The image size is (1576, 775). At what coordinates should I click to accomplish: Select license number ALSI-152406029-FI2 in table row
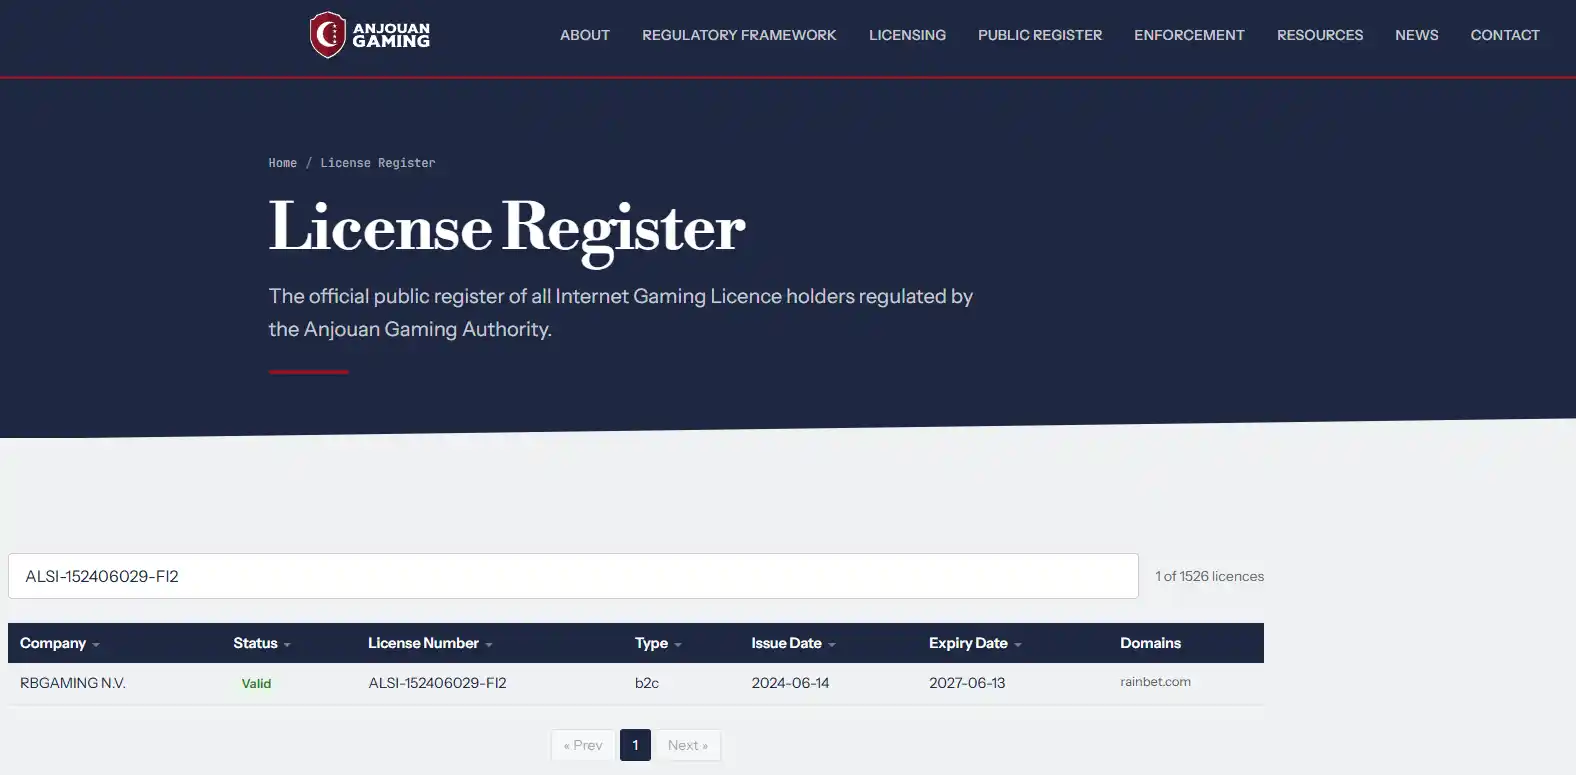437,683
